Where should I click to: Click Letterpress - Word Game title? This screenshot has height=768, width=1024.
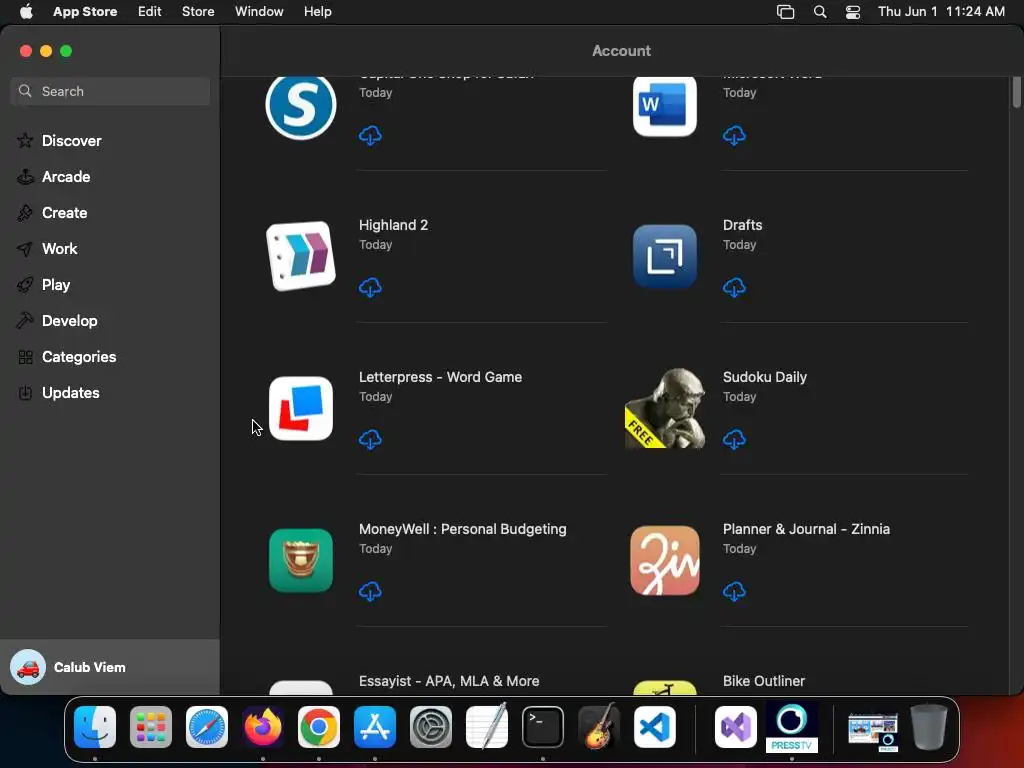(x=440, y=377)
